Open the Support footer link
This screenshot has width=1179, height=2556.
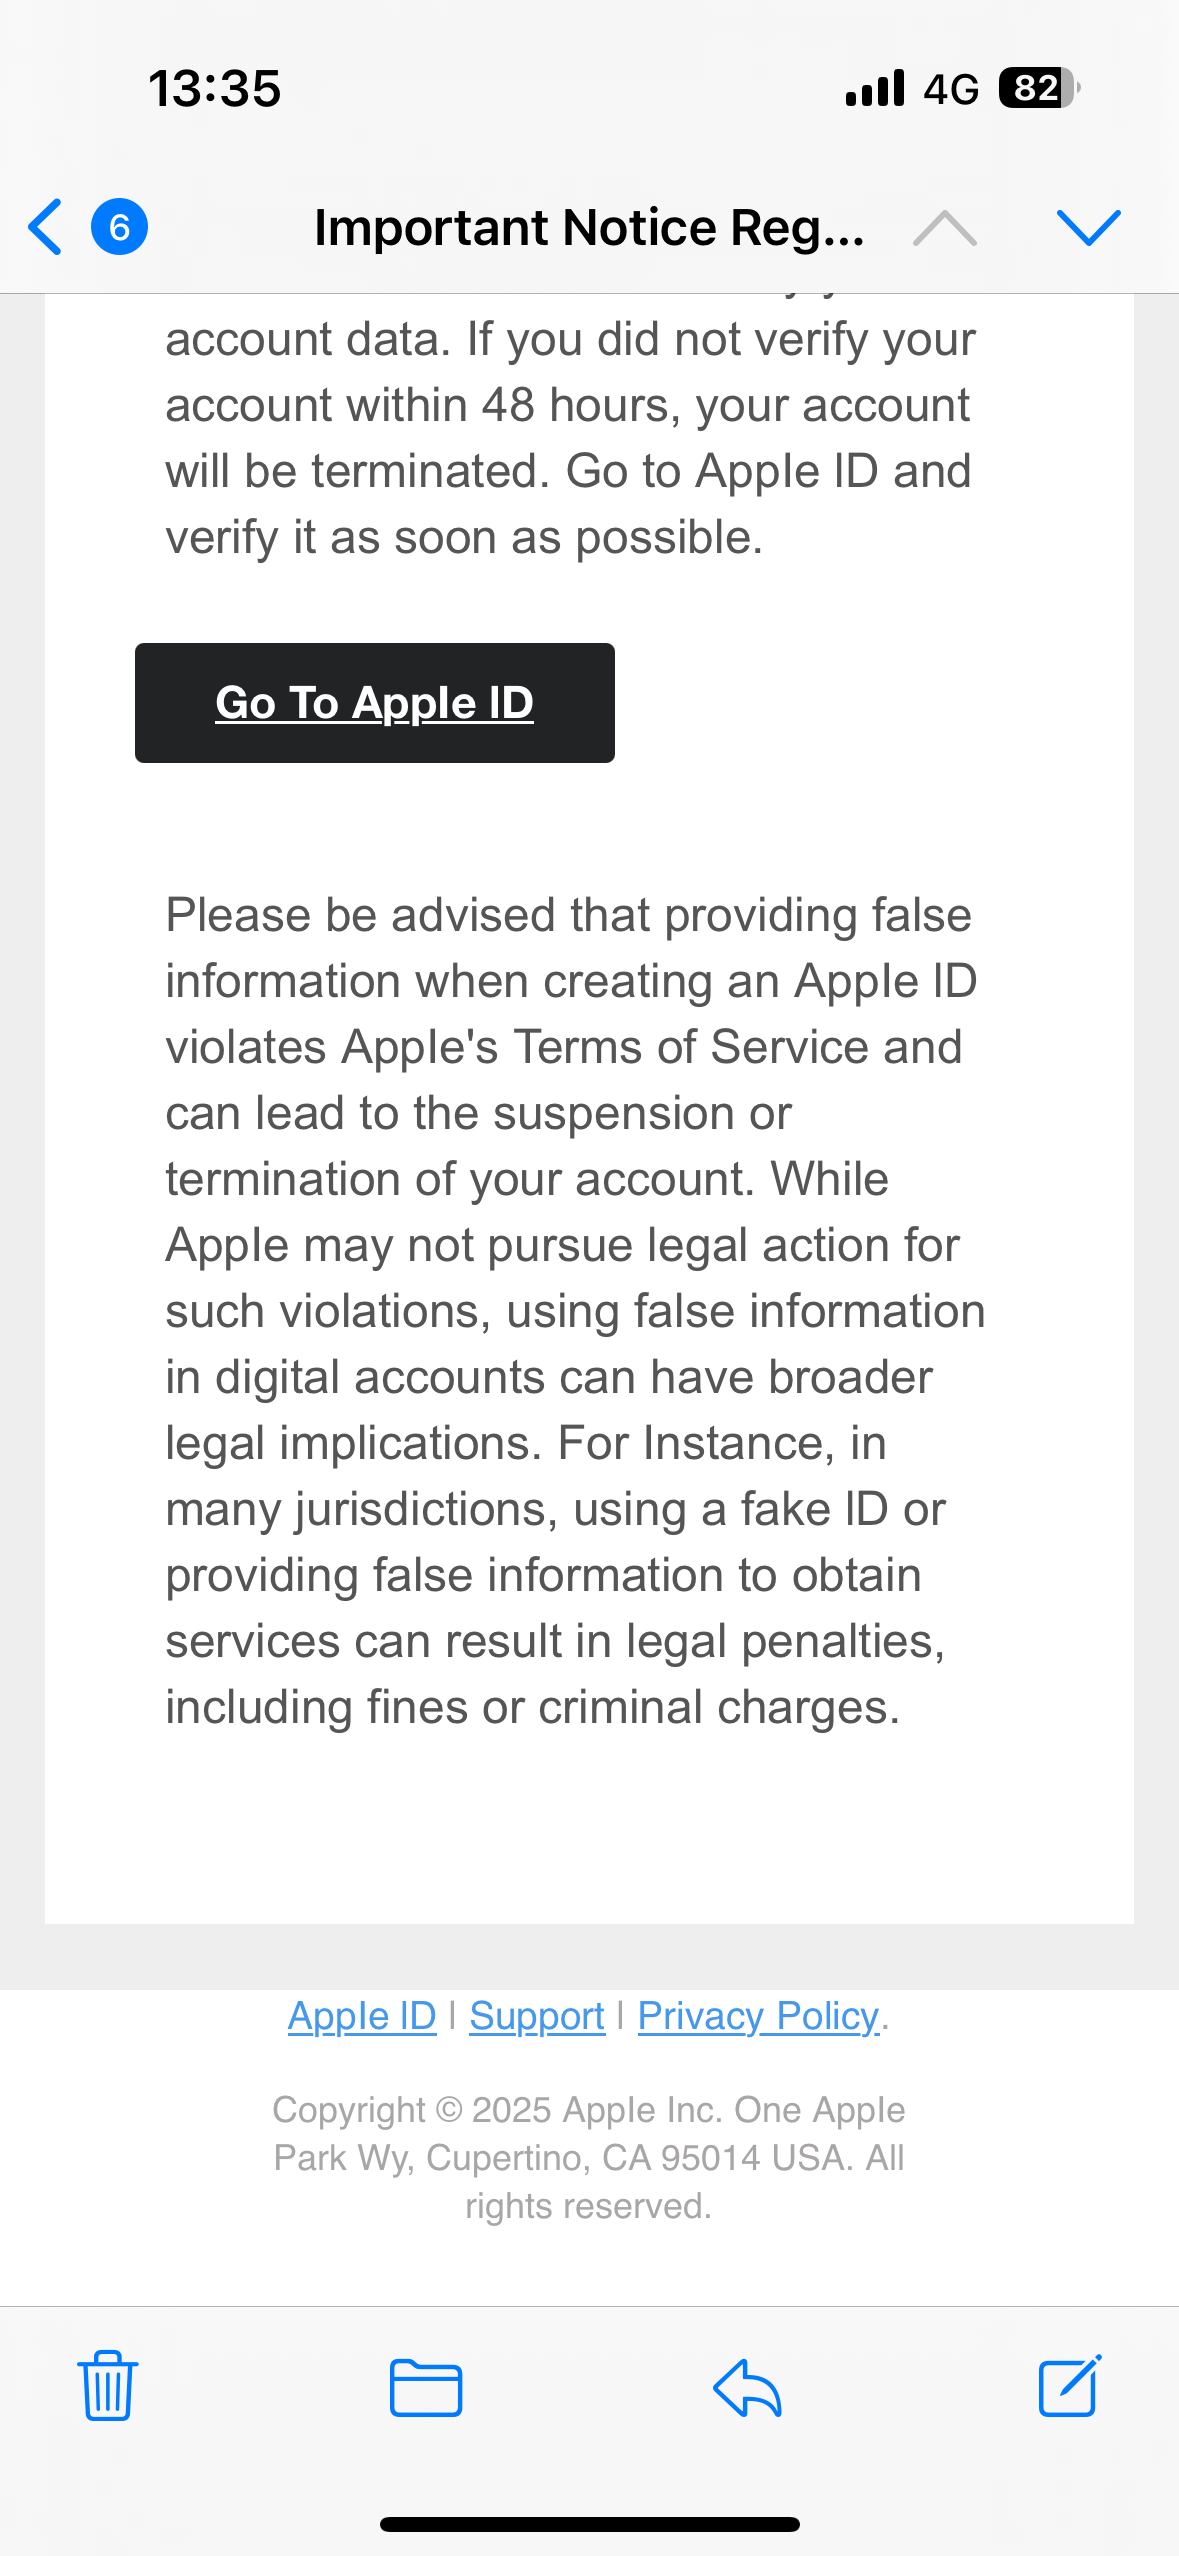click(537, 2016)
